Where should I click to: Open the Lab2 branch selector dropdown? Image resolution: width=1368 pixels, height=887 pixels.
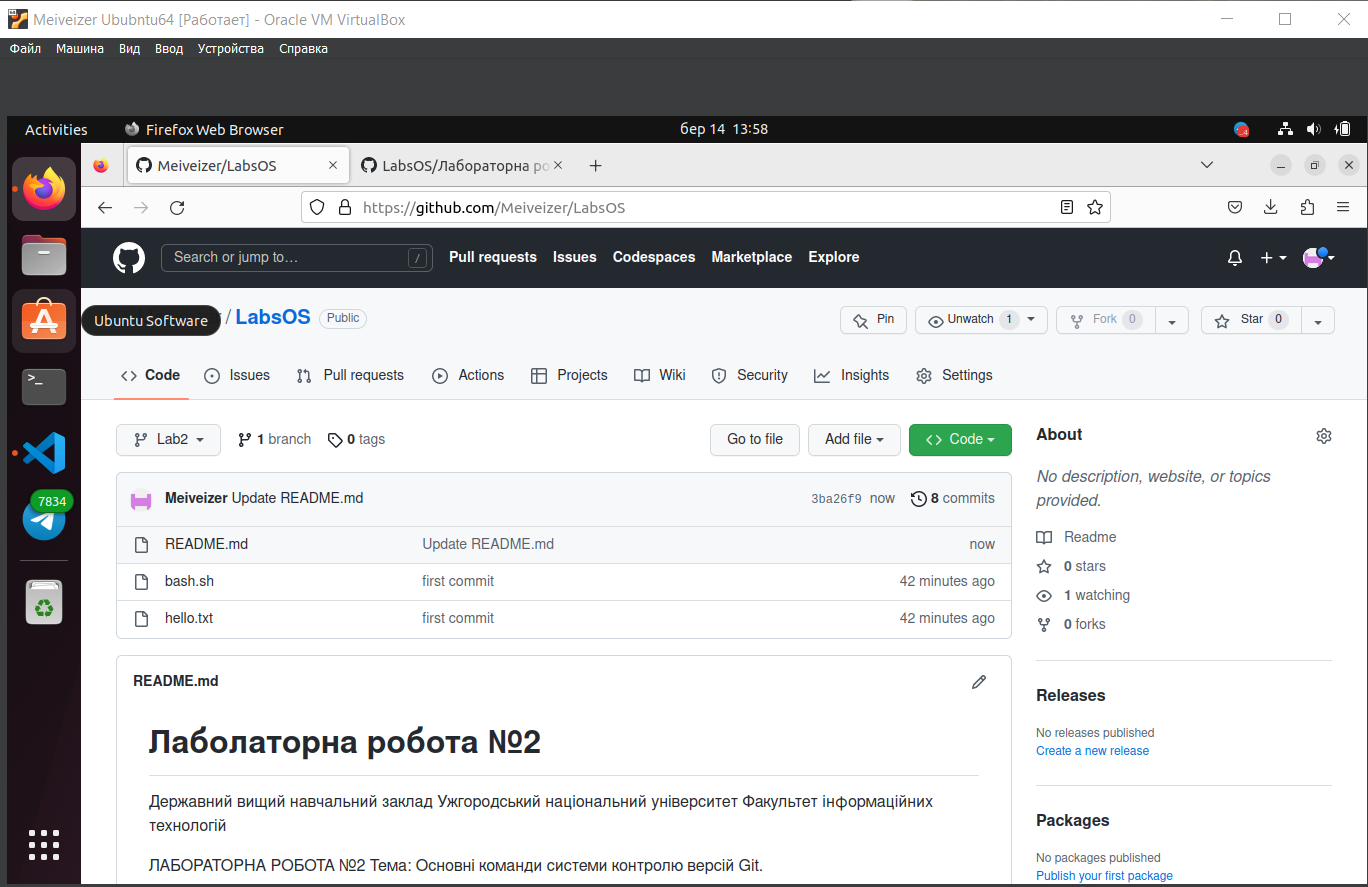[x=167, y=439]
